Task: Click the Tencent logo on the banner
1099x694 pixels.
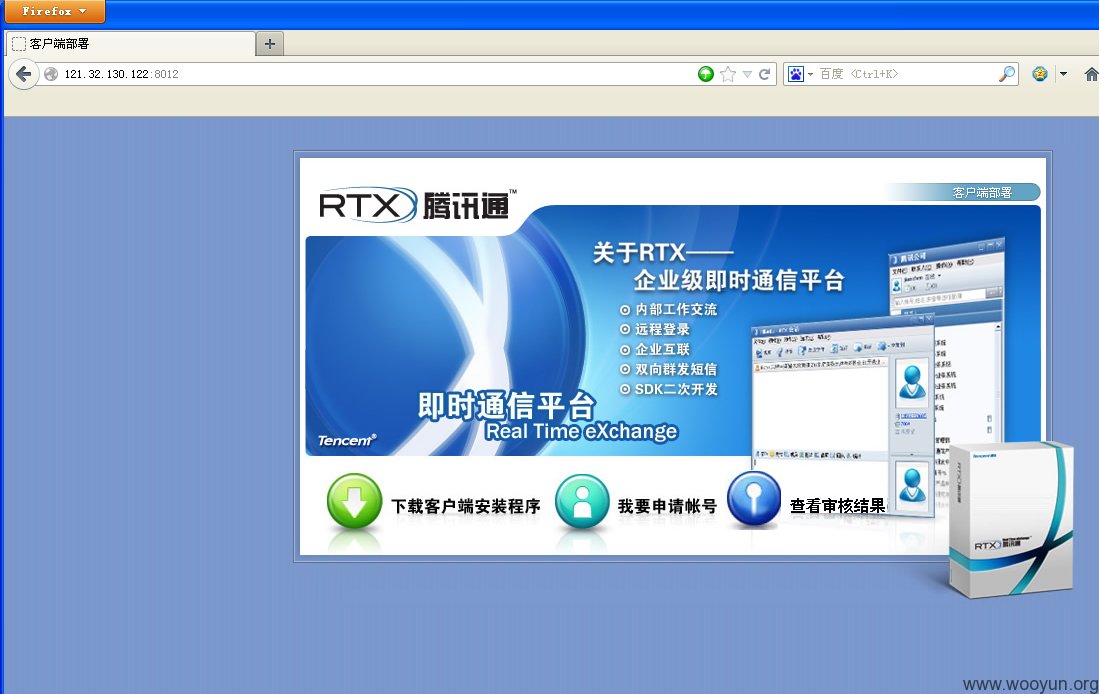Action: [x=347, y=440]
